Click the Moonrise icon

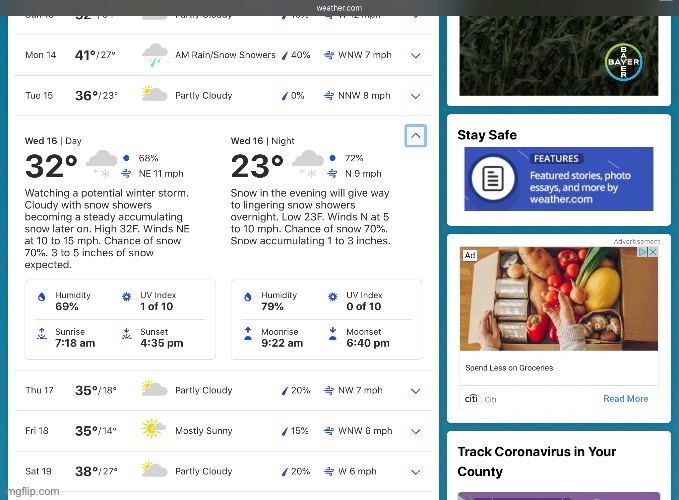248,333
